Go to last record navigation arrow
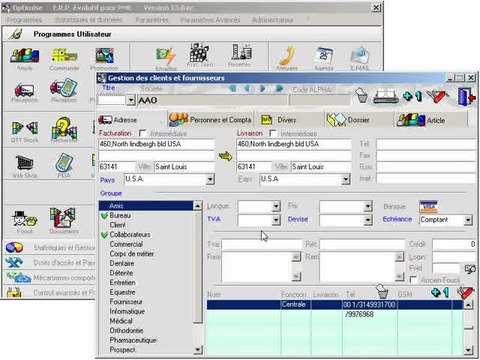 point(279,88)
